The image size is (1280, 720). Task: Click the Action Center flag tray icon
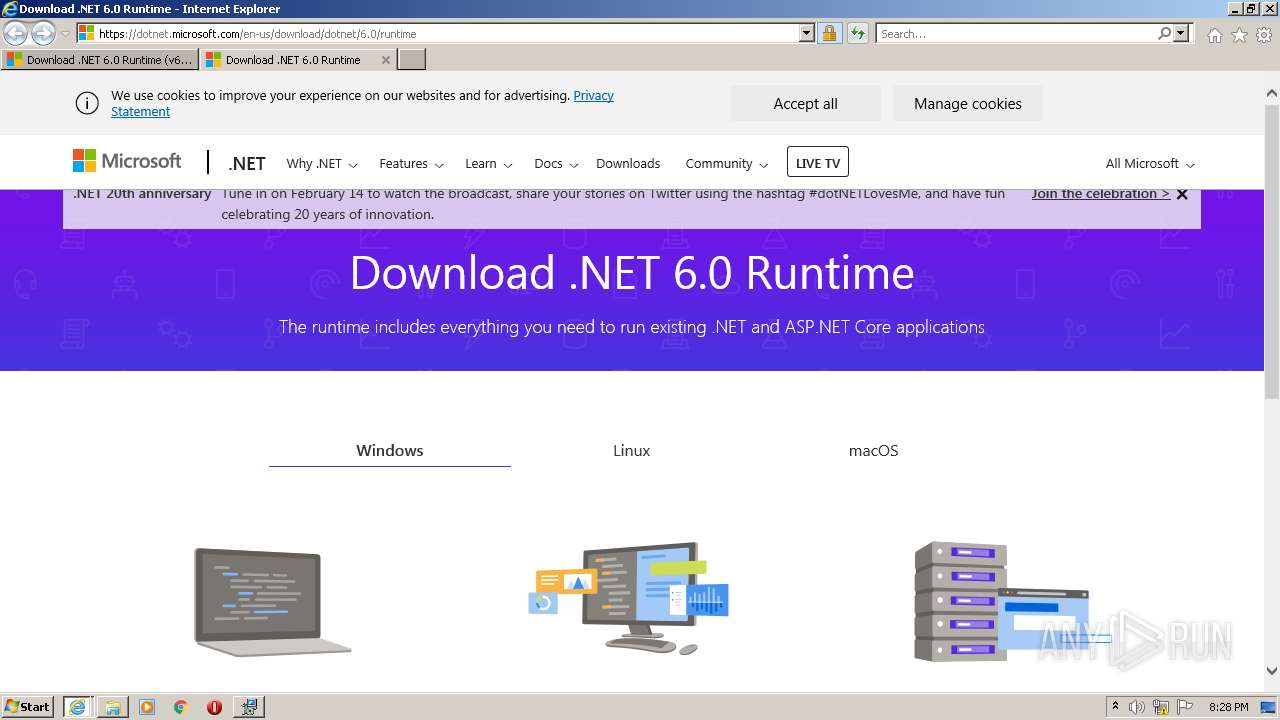pyautogui.click(x=1185, y=707)
